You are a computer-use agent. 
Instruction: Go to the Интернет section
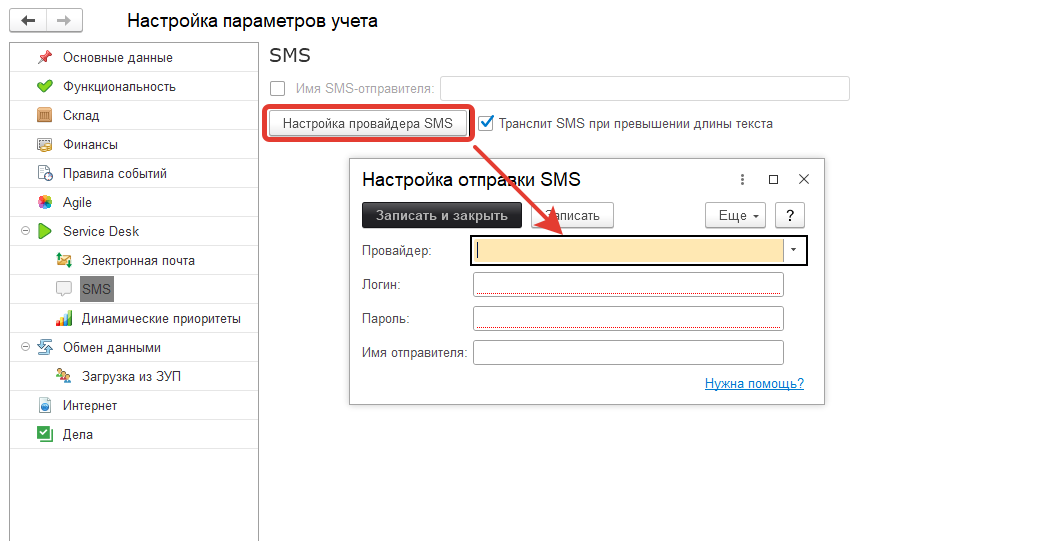tap(90, 405)
